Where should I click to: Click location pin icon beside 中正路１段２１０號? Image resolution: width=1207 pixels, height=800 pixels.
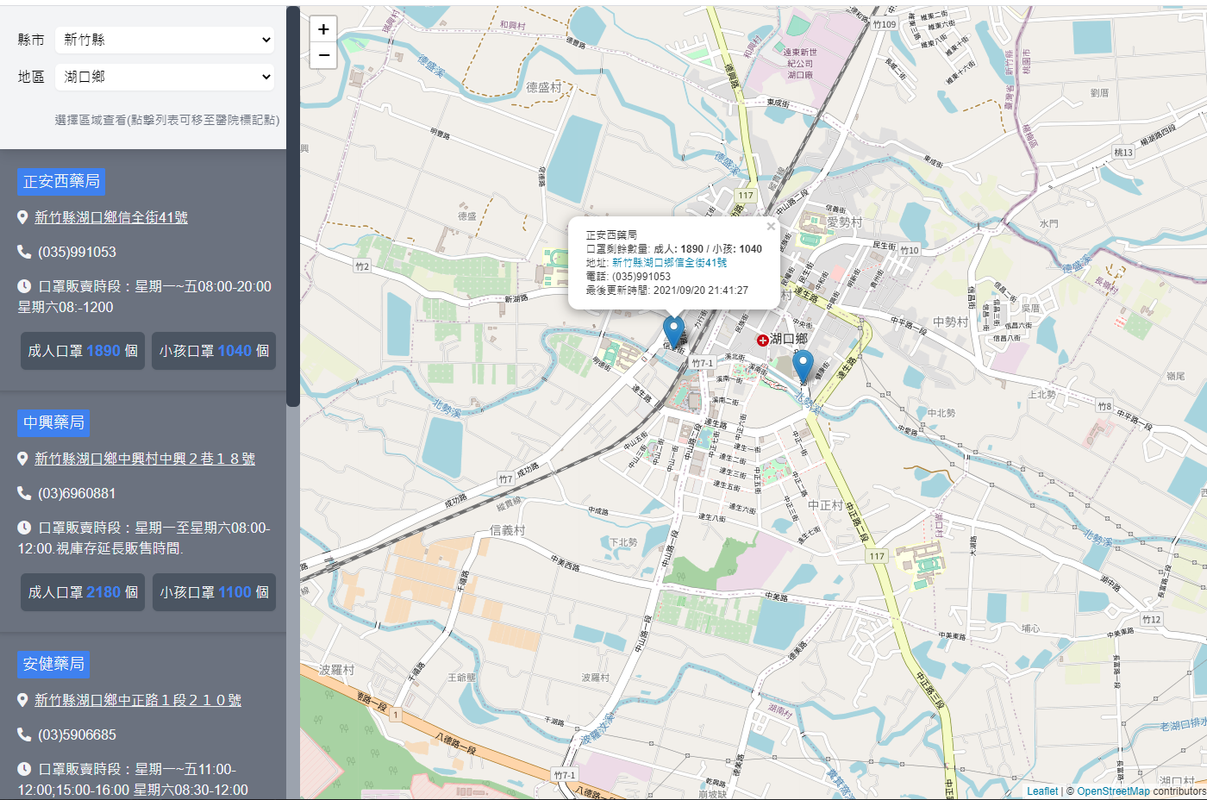[x=23, y=700]
